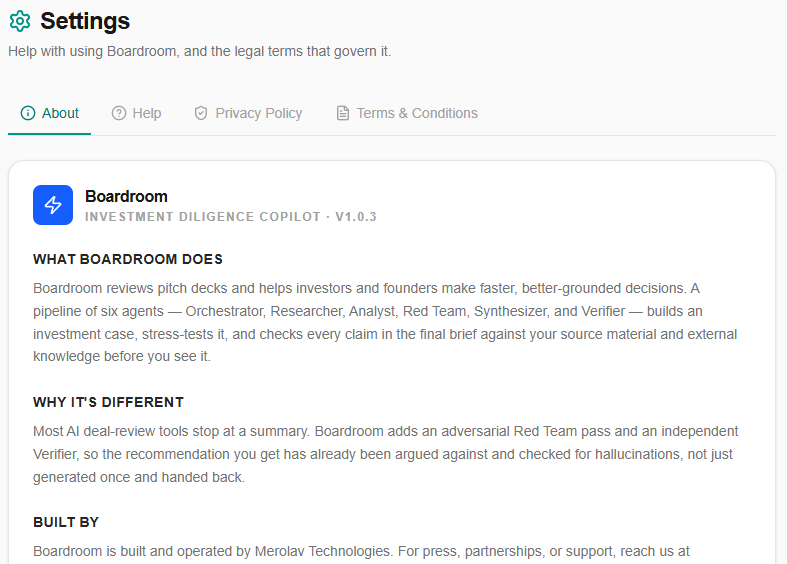Click the Privacy Policy shield icon
Image resolution: width=787 pixels, height=564 pixels.
click(x=201, y=113)
